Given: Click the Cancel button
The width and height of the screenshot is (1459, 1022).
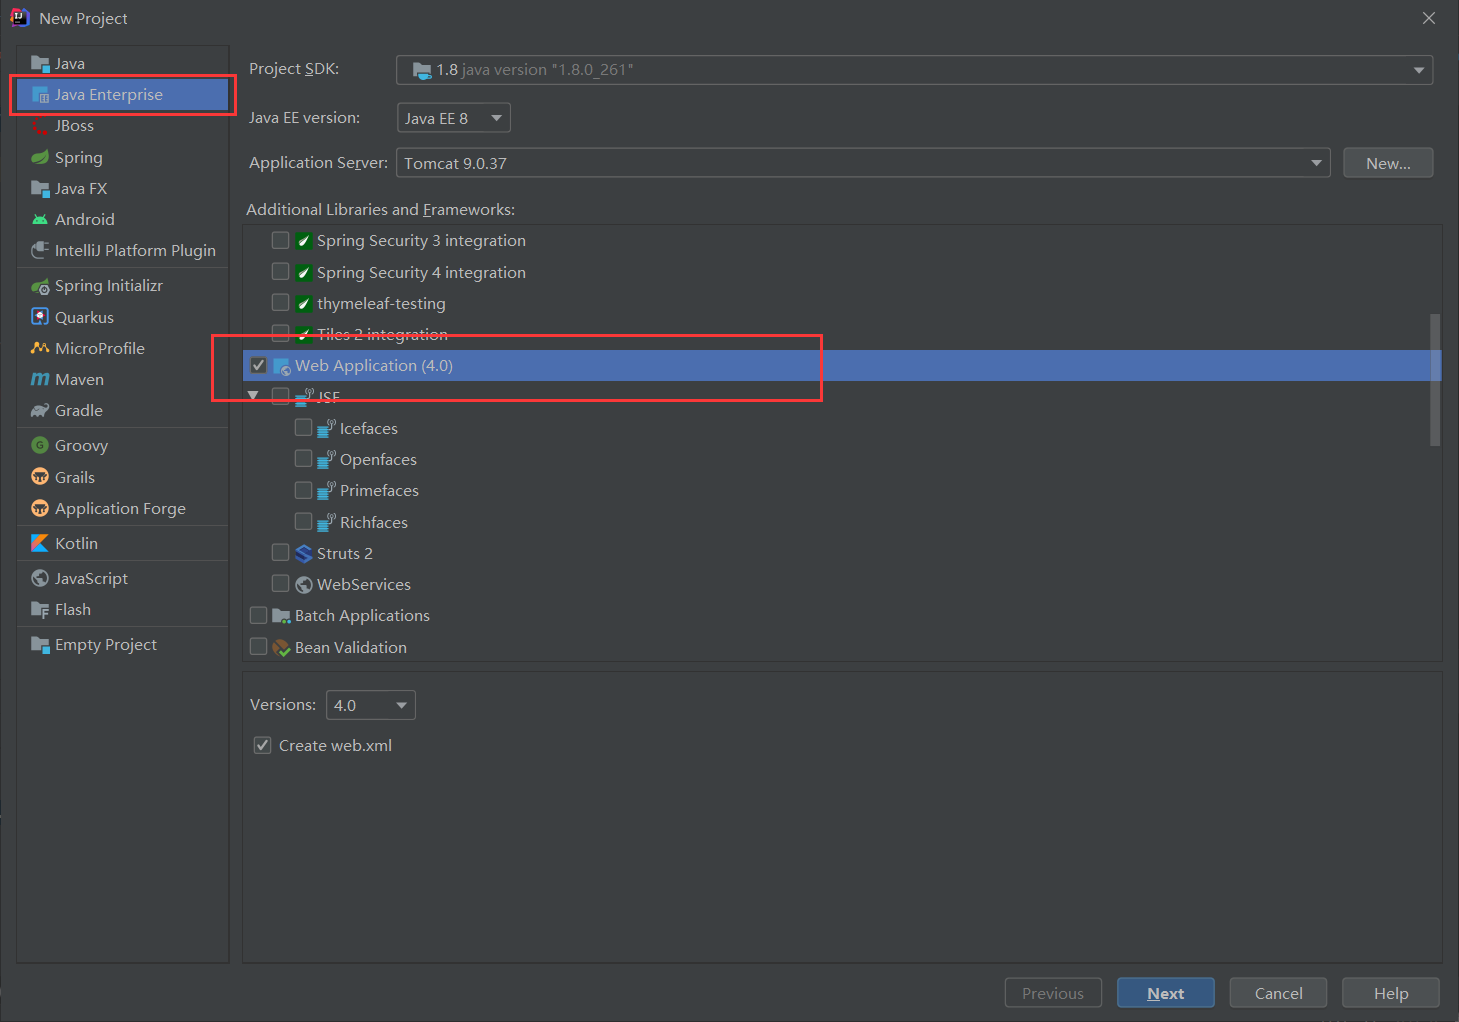Looking at the screenshot, I should click(x=1279, y=993).
